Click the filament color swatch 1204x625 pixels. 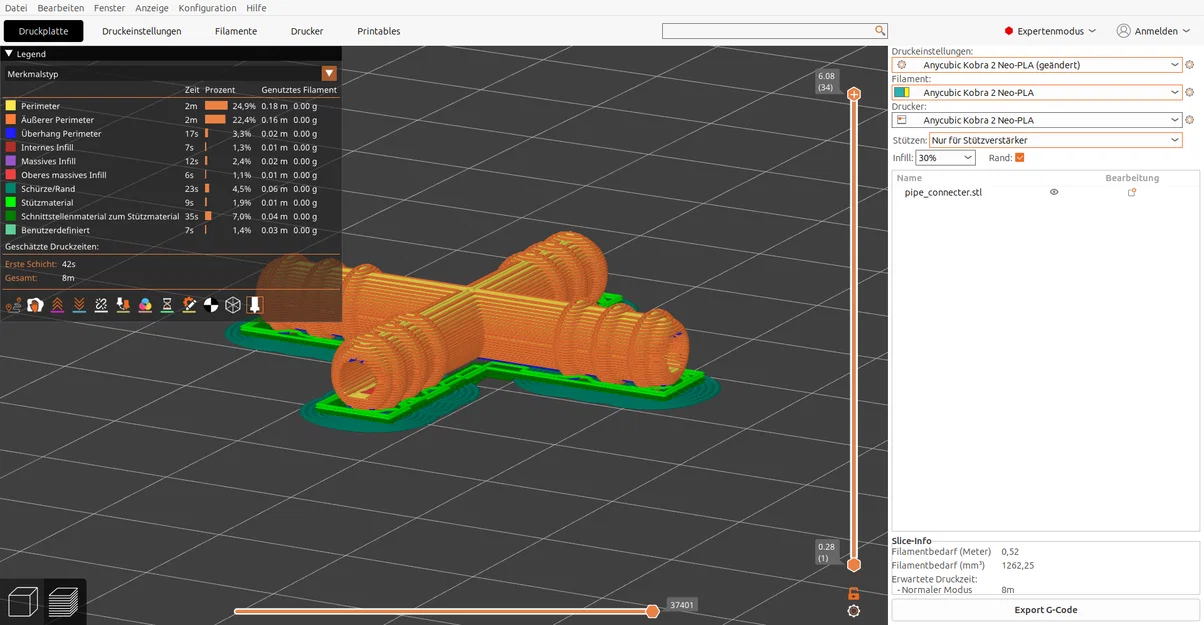902,92
